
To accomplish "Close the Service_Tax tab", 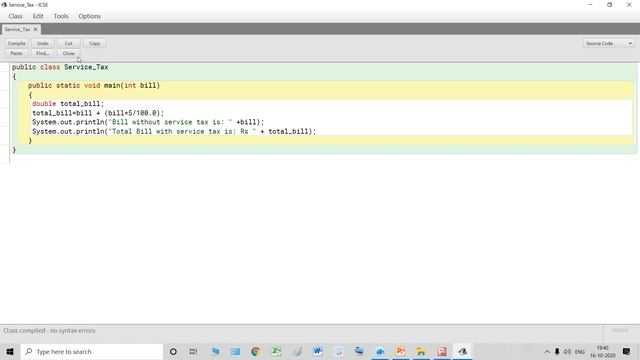I will 36,29.
